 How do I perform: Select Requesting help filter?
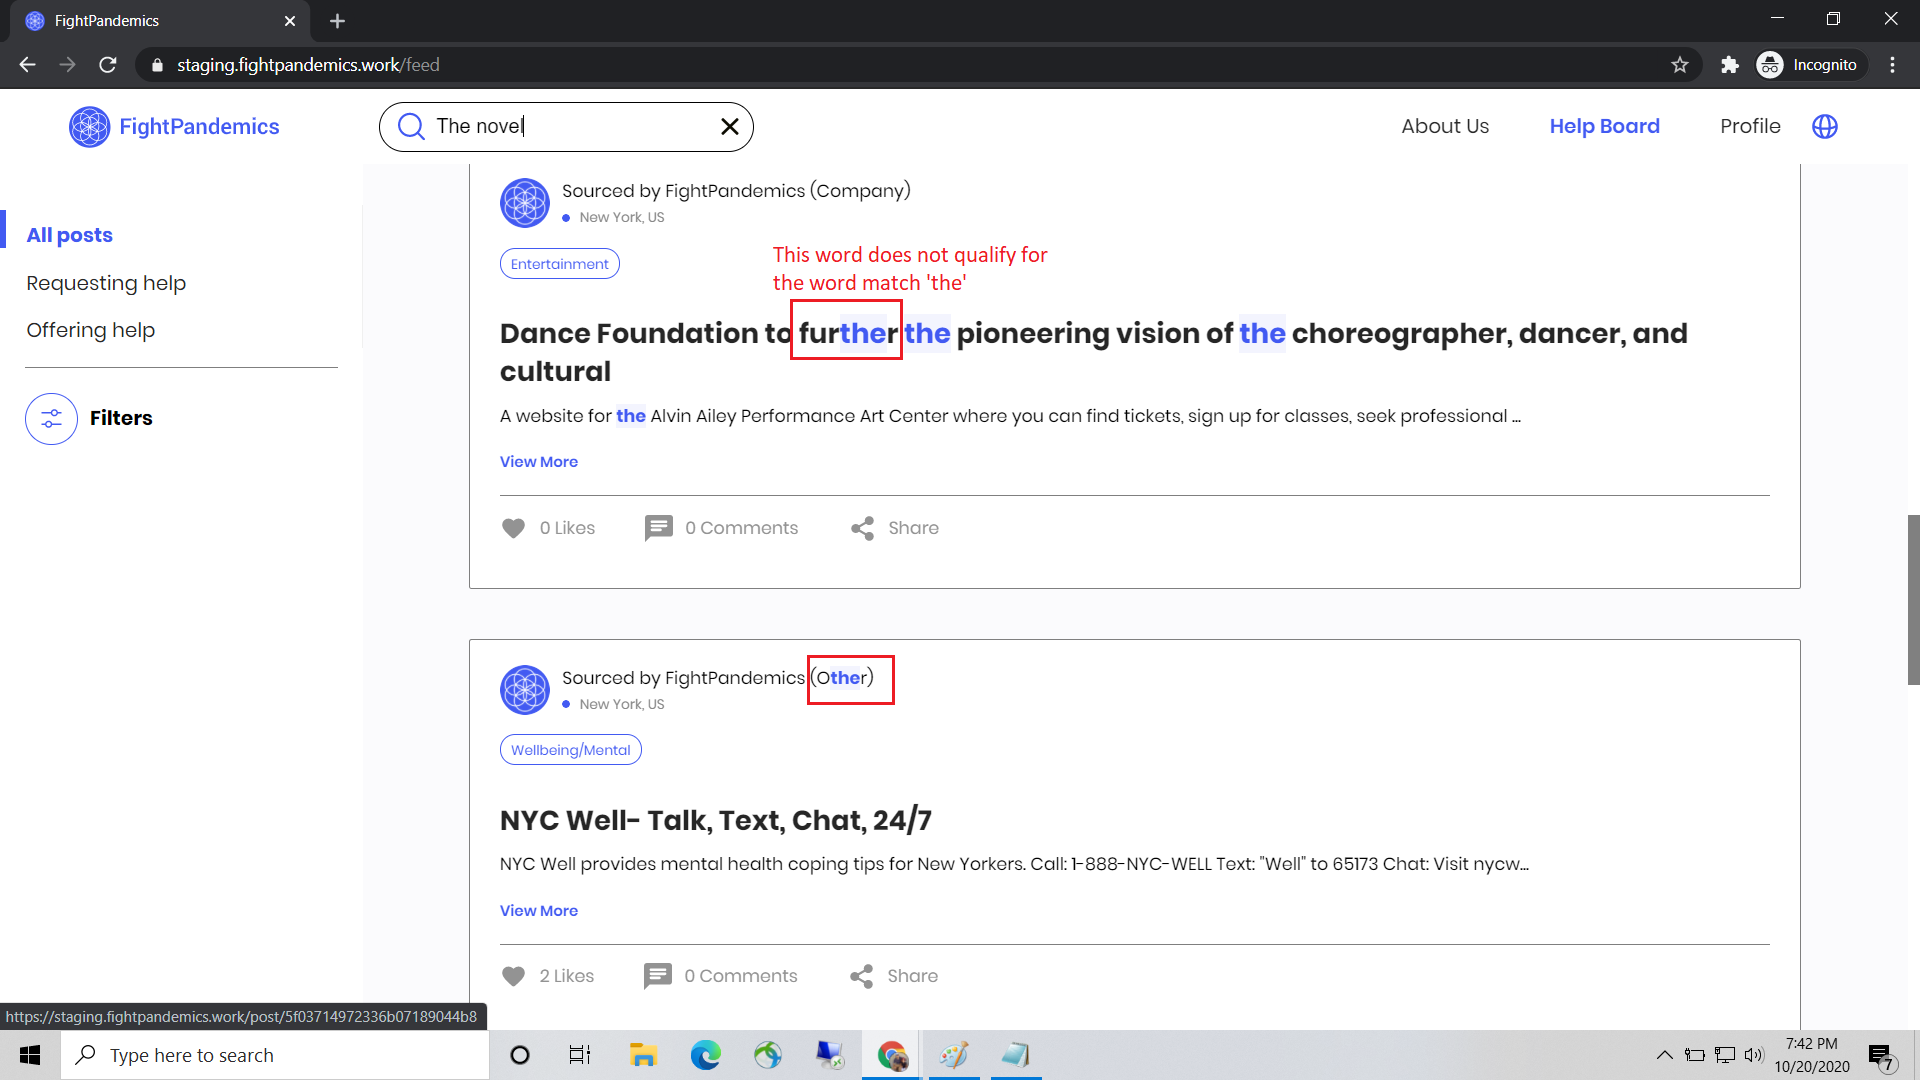[106, 283]
